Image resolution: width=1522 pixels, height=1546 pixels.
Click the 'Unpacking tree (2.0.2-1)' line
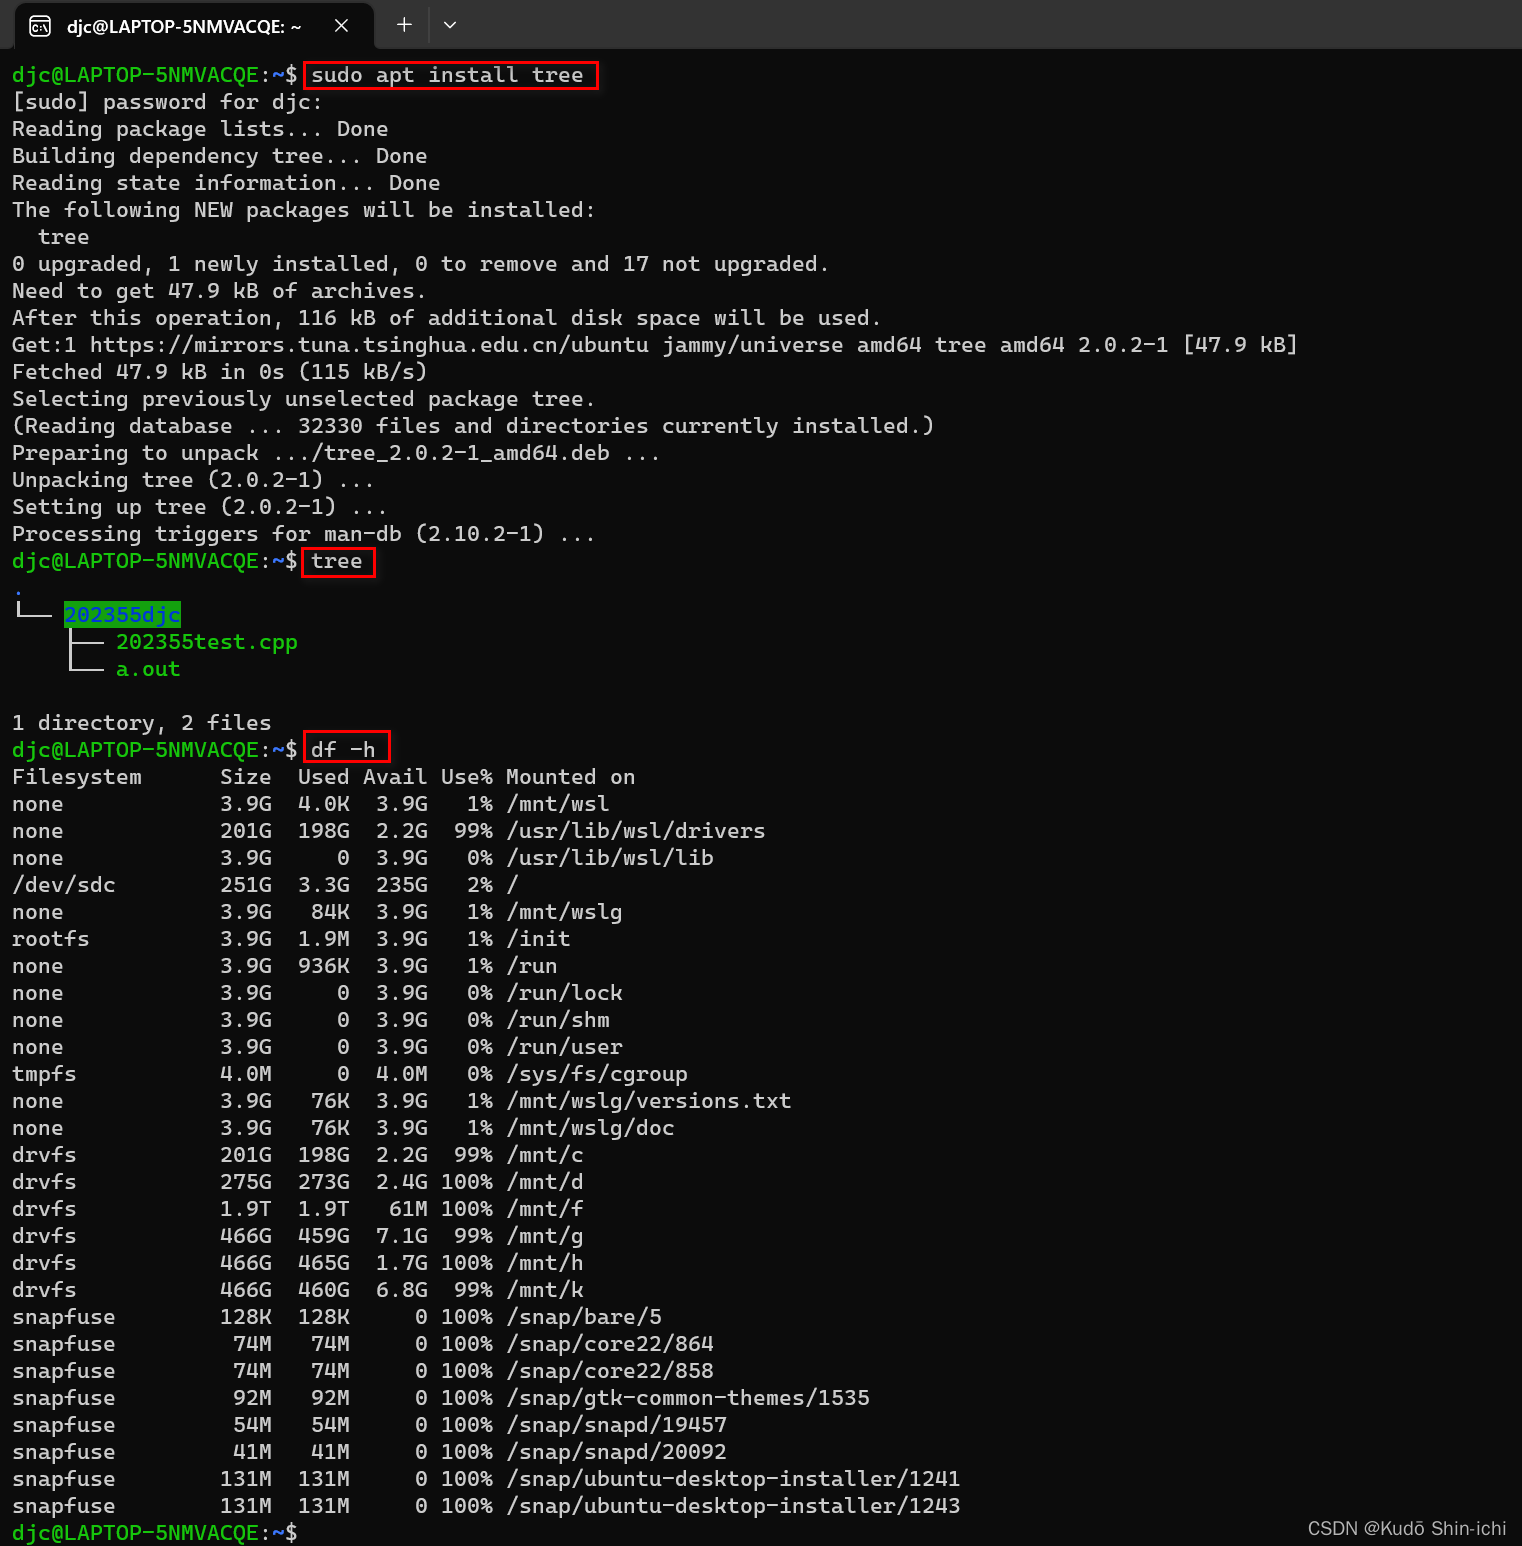193,480
